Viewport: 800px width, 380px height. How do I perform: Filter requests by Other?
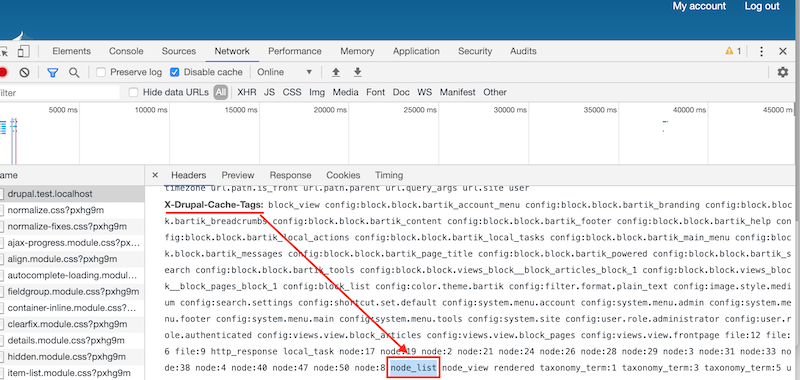point(495,92)
